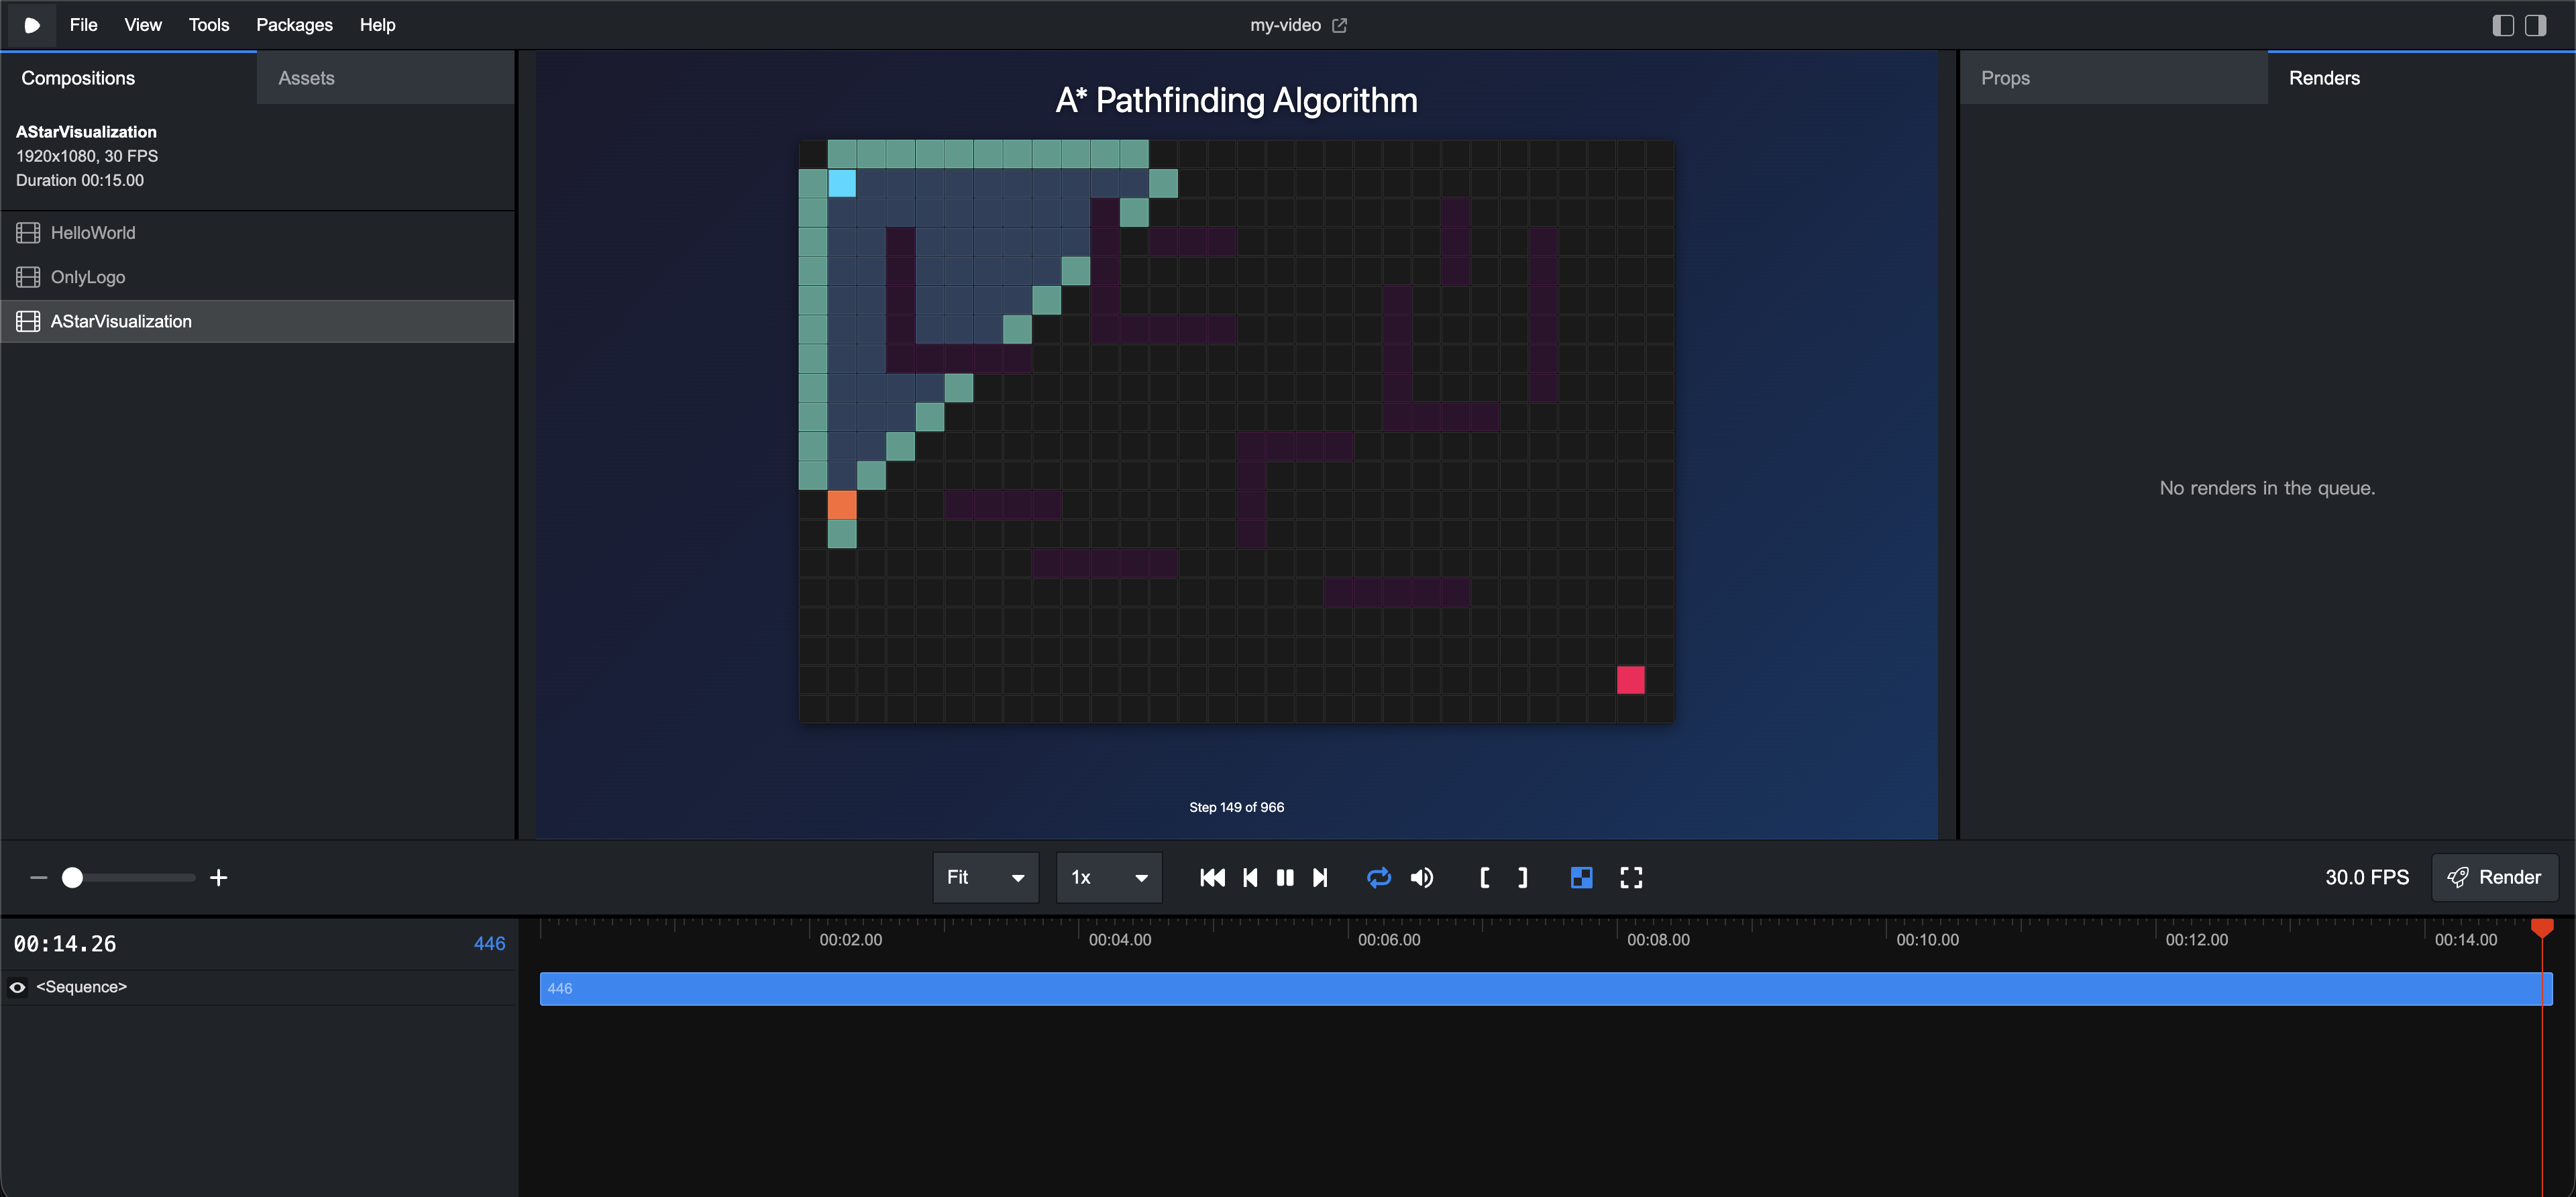The height and width of the screenshot is (1197, 2576).
Task: Open the 1x playback speed dropdown
Action: (x=1109, y=877)
